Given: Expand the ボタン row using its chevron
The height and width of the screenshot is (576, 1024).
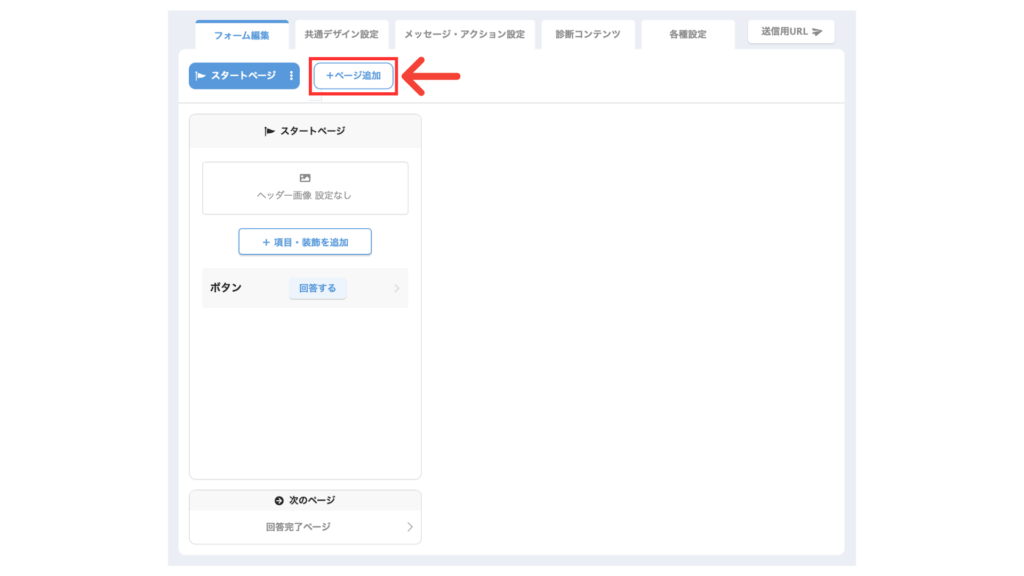Looking at the screenshot, I should click(x=397, y=289).
